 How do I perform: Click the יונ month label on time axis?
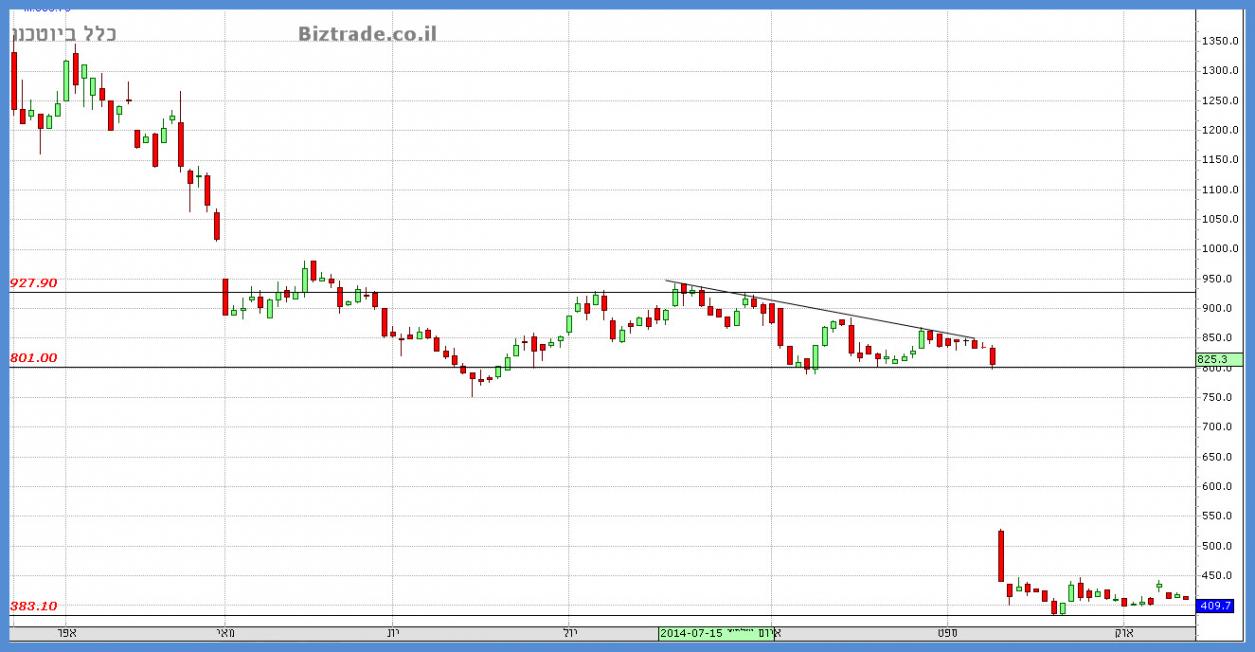coord(395,633)
